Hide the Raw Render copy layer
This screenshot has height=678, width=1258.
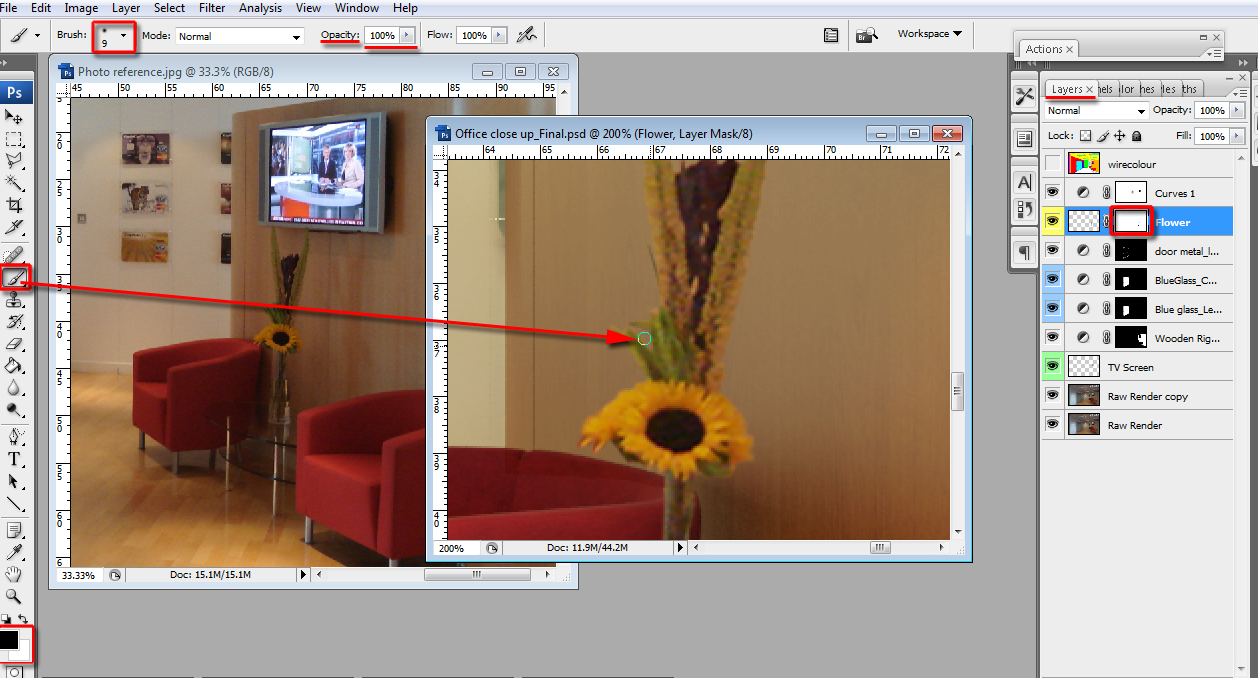[1051, 396]
